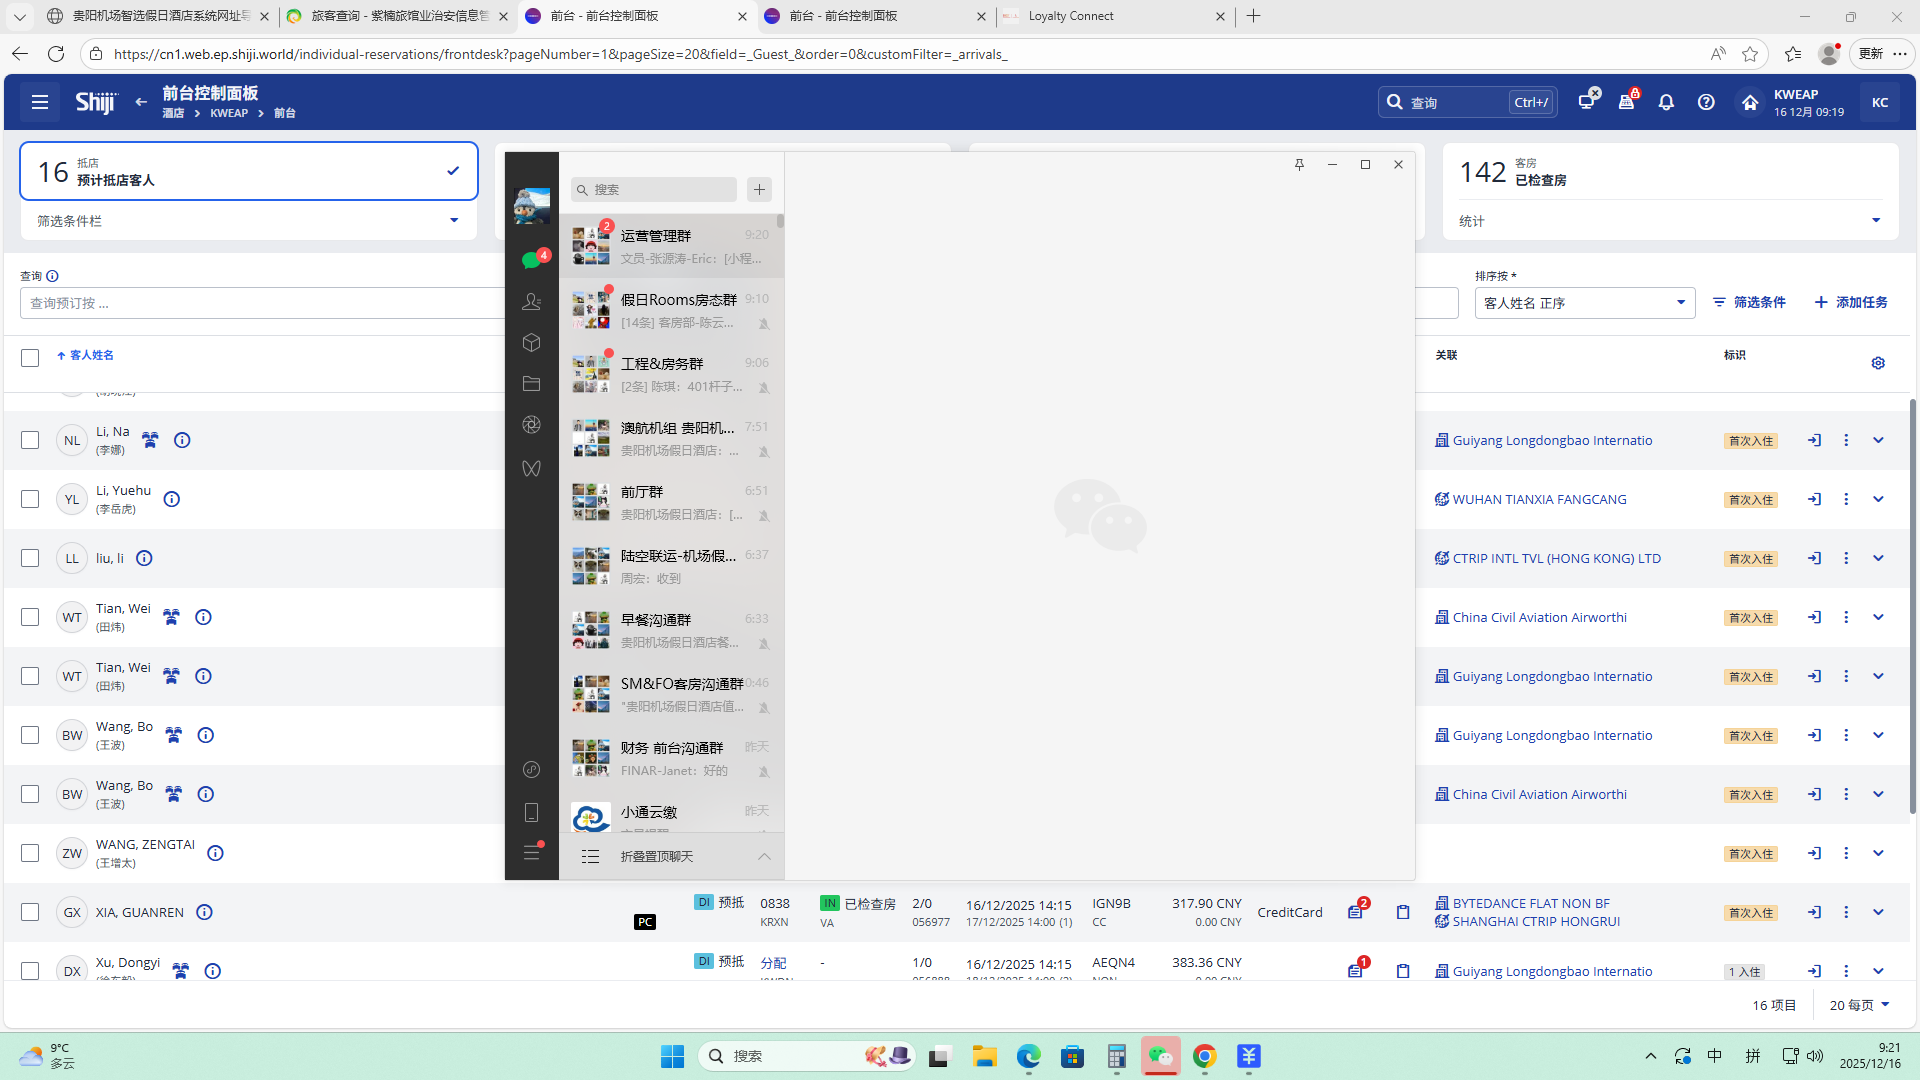Open the Shiji hamburger menu
Screen dimensions: 1920x1080
pos(40,102)
